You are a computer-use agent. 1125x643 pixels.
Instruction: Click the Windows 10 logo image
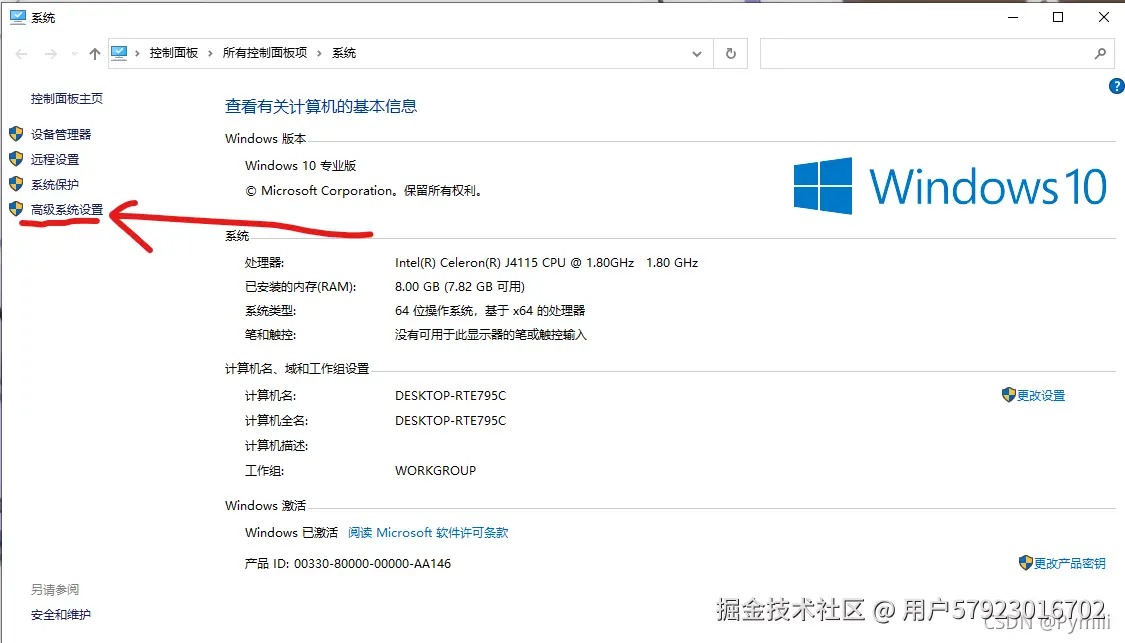[950, 186]
